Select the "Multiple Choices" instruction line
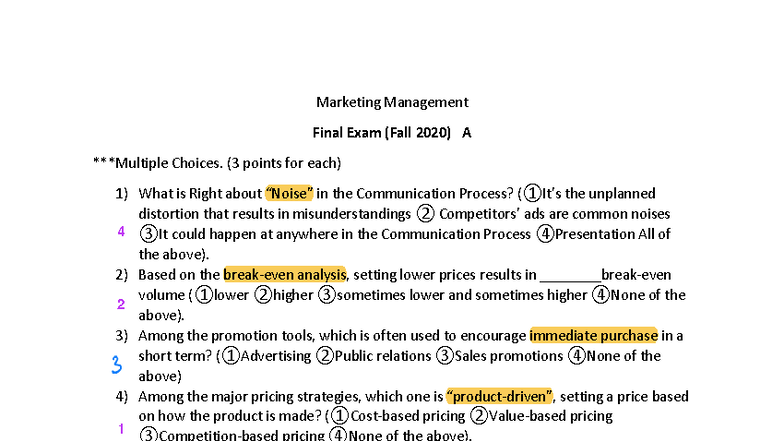This screenshot has height=441, width=784. point(217,162)
